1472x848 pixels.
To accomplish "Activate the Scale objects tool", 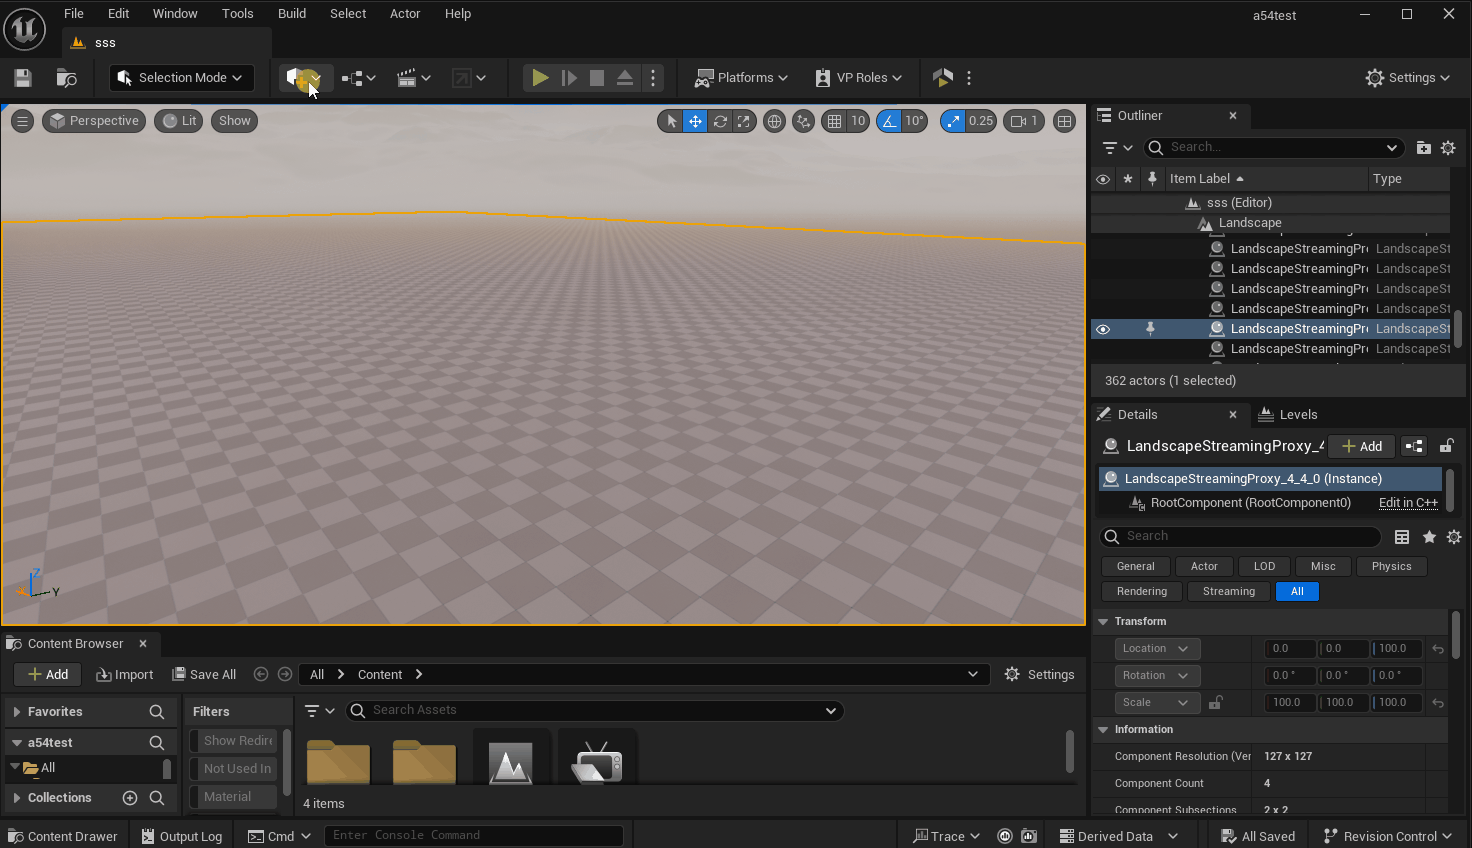I will [x=744, y=121].
